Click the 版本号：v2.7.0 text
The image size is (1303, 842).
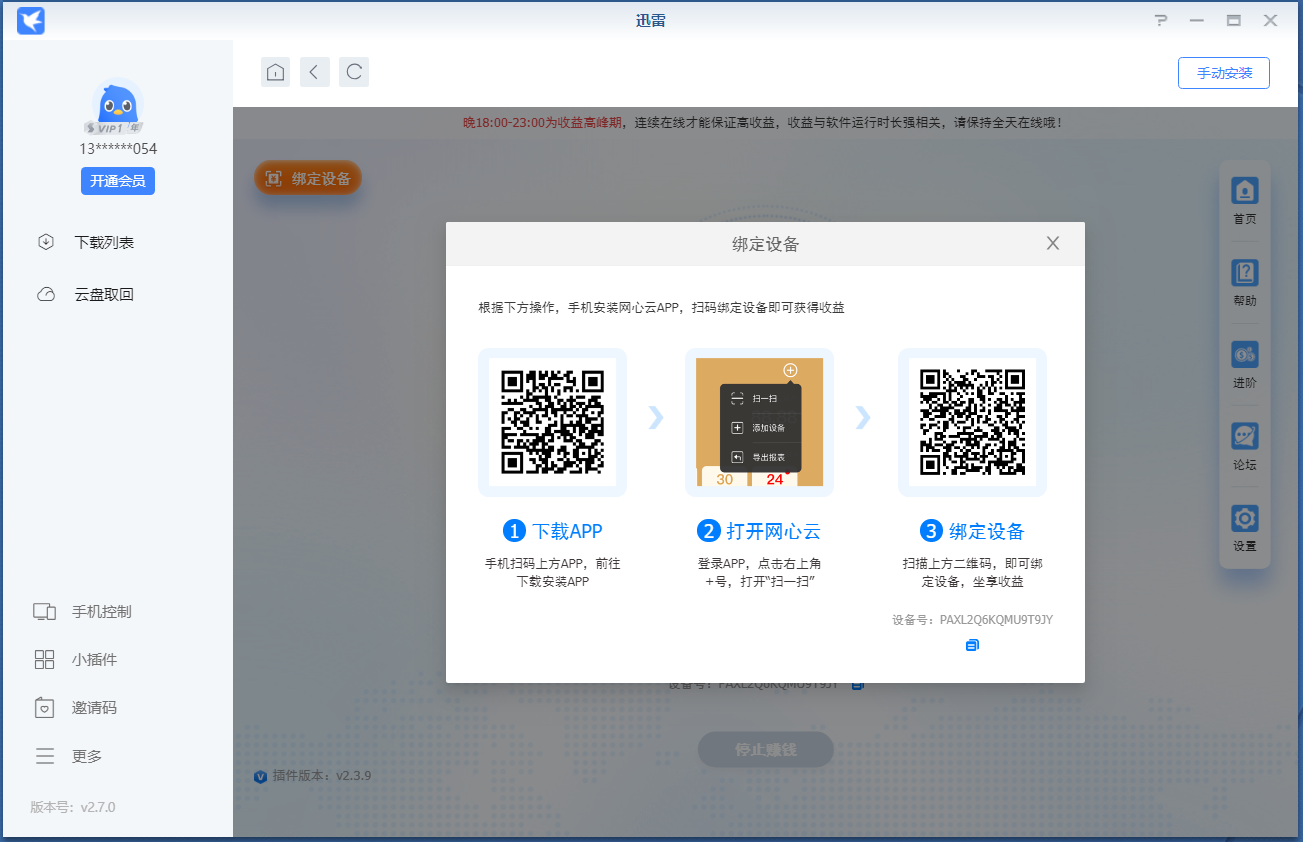73,807
